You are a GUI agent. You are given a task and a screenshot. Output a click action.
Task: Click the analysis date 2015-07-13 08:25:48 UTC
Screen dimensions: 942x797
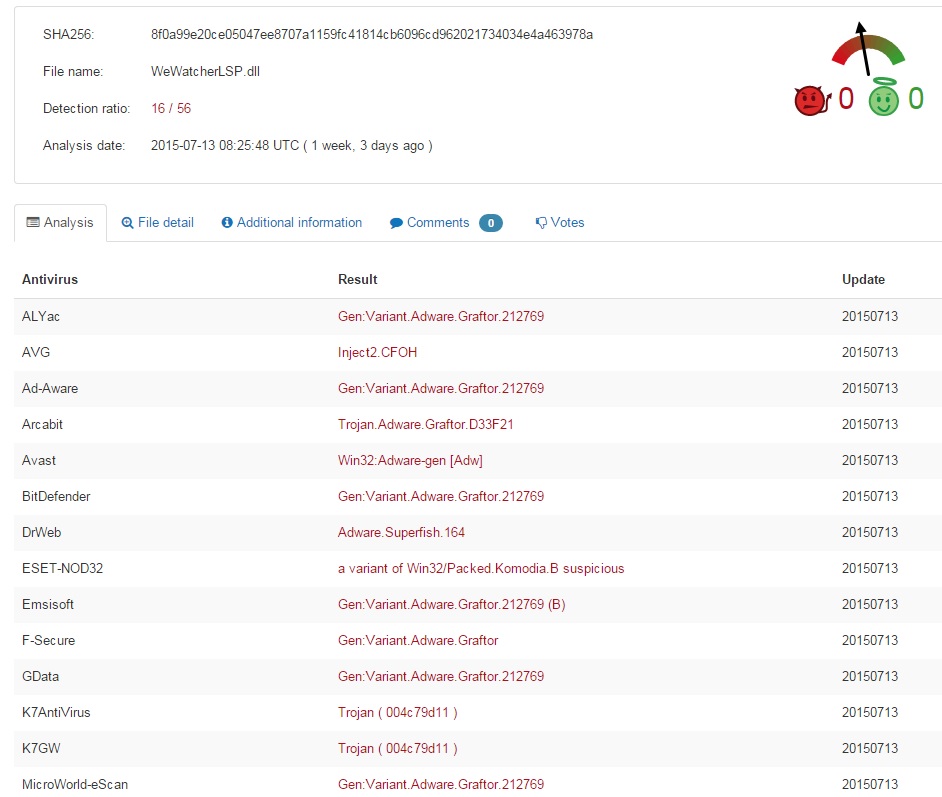pyautogui.click(x=225, y=145)
